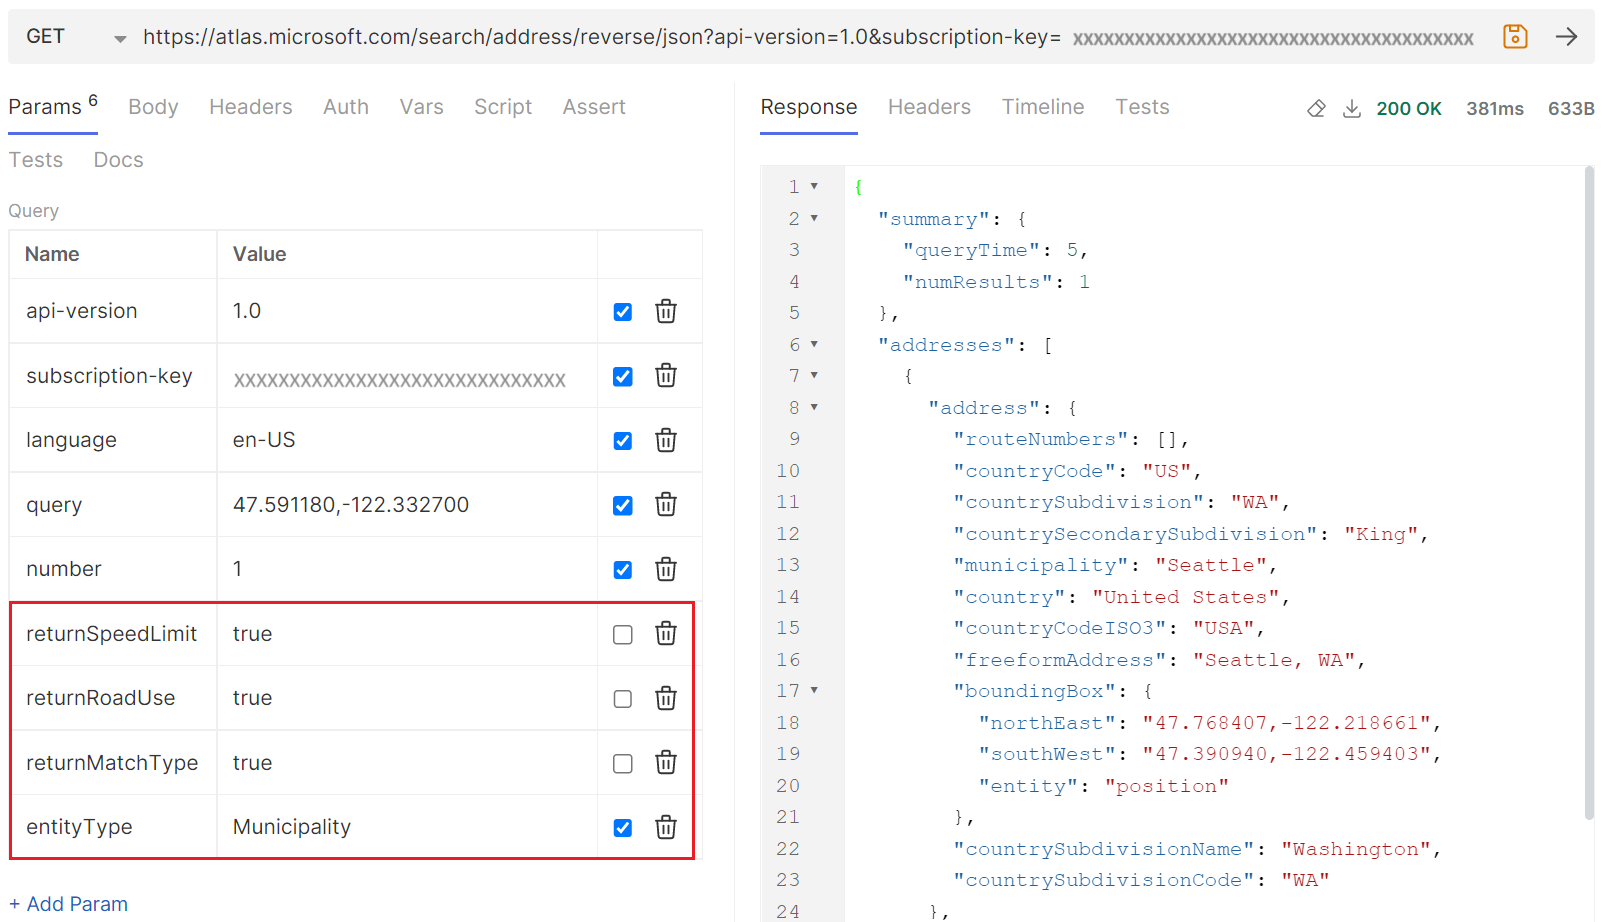Enable the returnMatchType parameter checkbox
This screenshot has height=922, width=1602.
(x=622, y=762)
